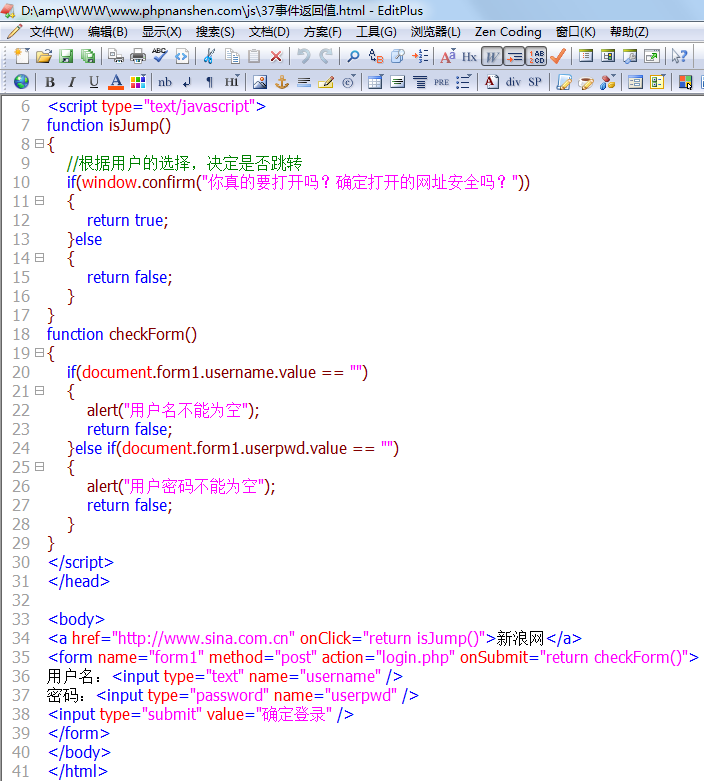
Task: View page in browser globe icon
Action: 21,82
